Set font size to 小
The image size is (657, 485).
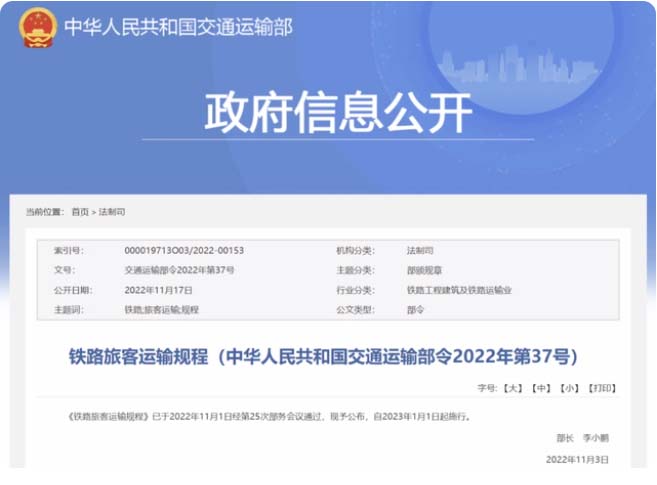pyautogui.click(x=569, y=388)
